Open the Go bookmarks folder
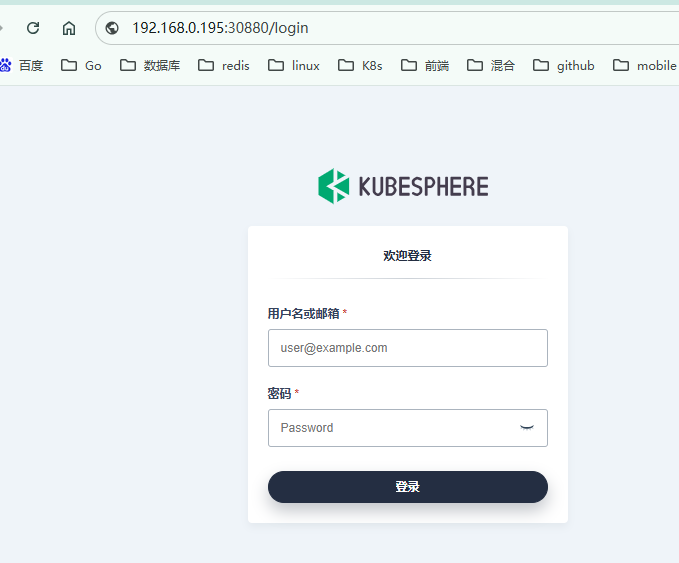 click(81, 65)
